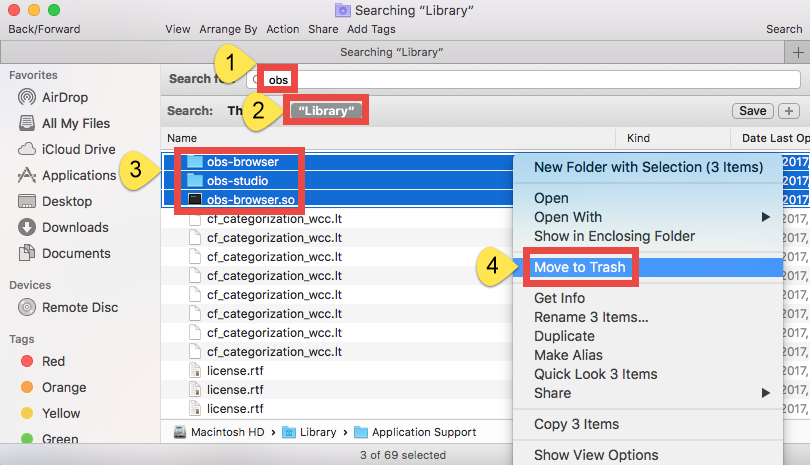Open the View toolbar option
The height and width of the screenshot is (465, 810).
178,29
